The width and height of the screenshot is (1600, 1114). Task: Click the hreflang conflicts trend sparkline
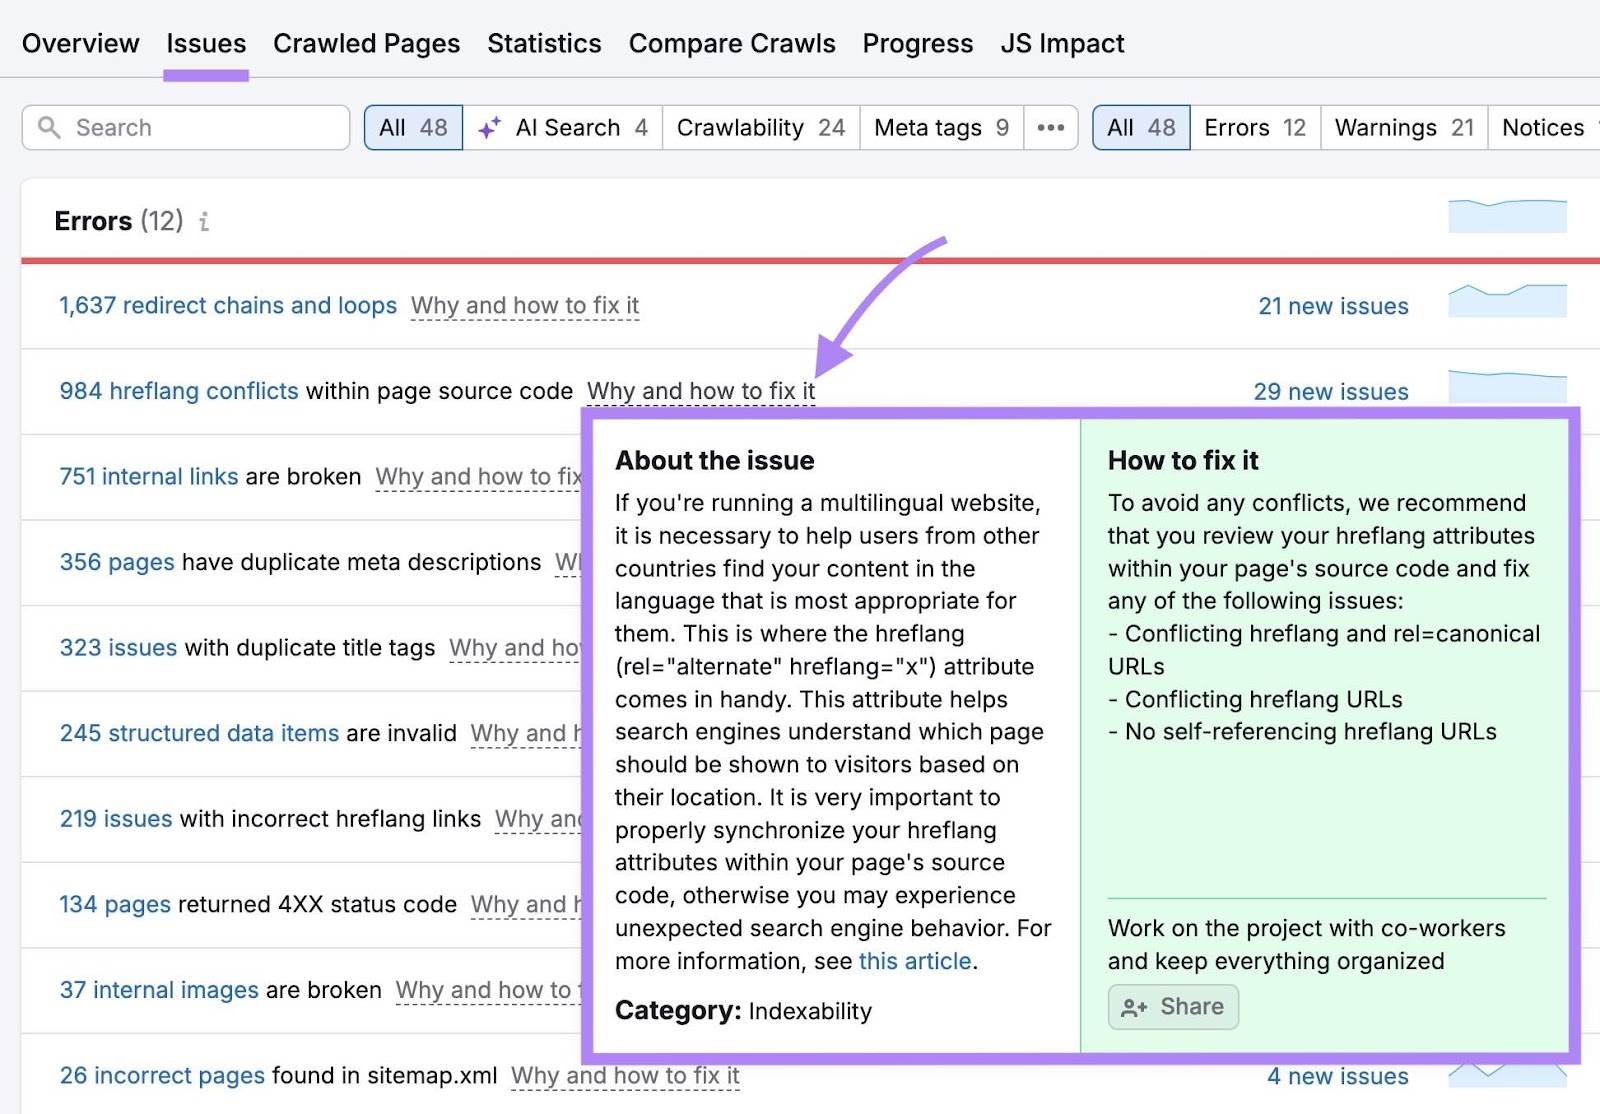click(1506, 383)
